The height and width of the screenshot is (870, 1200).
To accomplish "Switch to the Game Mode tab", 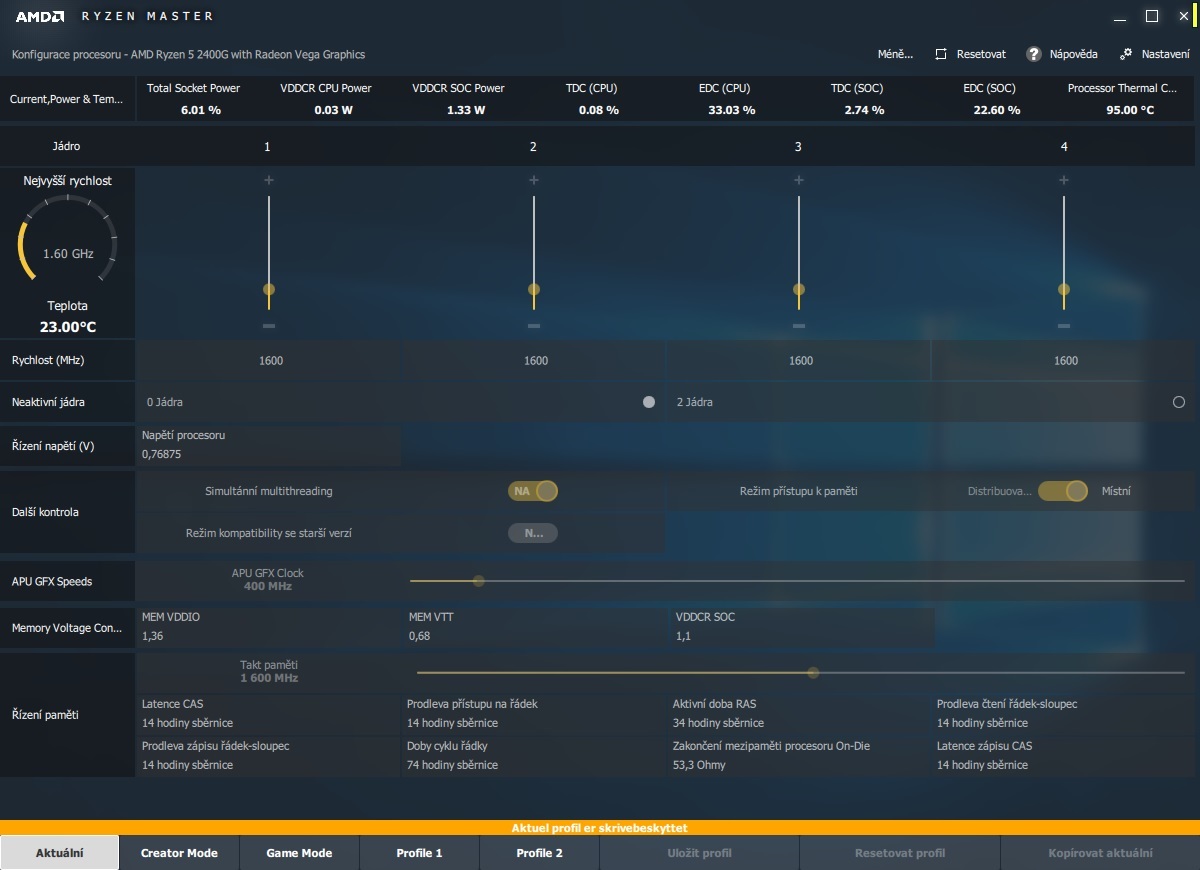I will [x=299, y=852].
